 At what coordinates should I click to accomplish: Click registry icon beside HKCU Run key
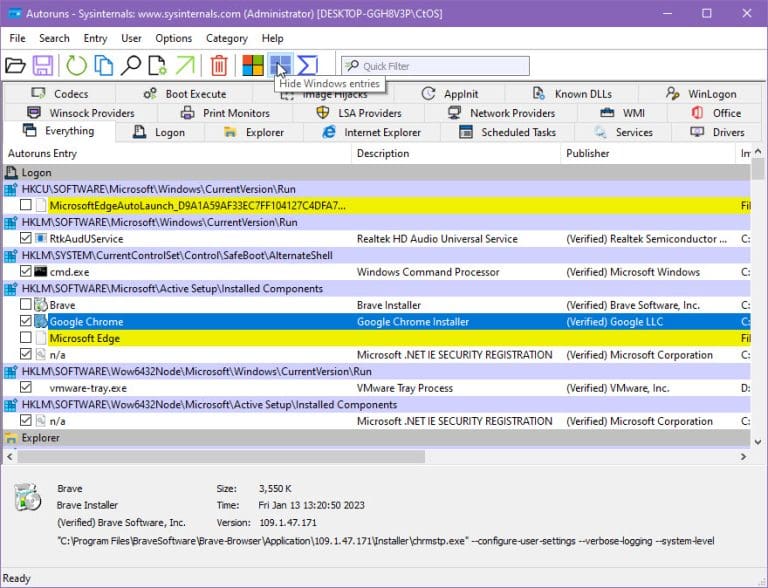pos(11,189)
